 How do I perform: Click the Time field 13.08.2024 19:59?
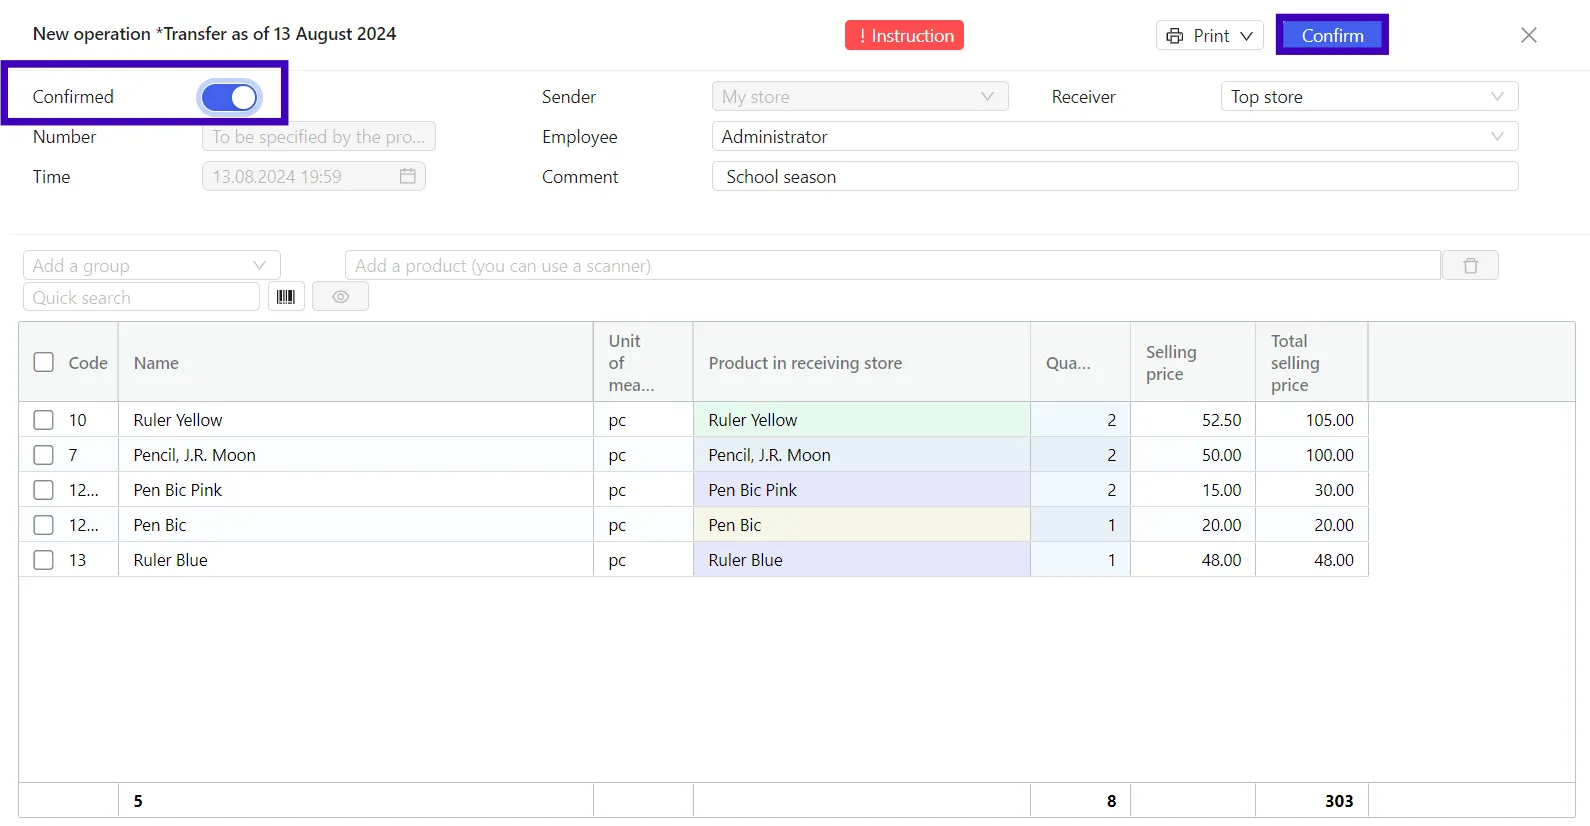tap(314, 177)
